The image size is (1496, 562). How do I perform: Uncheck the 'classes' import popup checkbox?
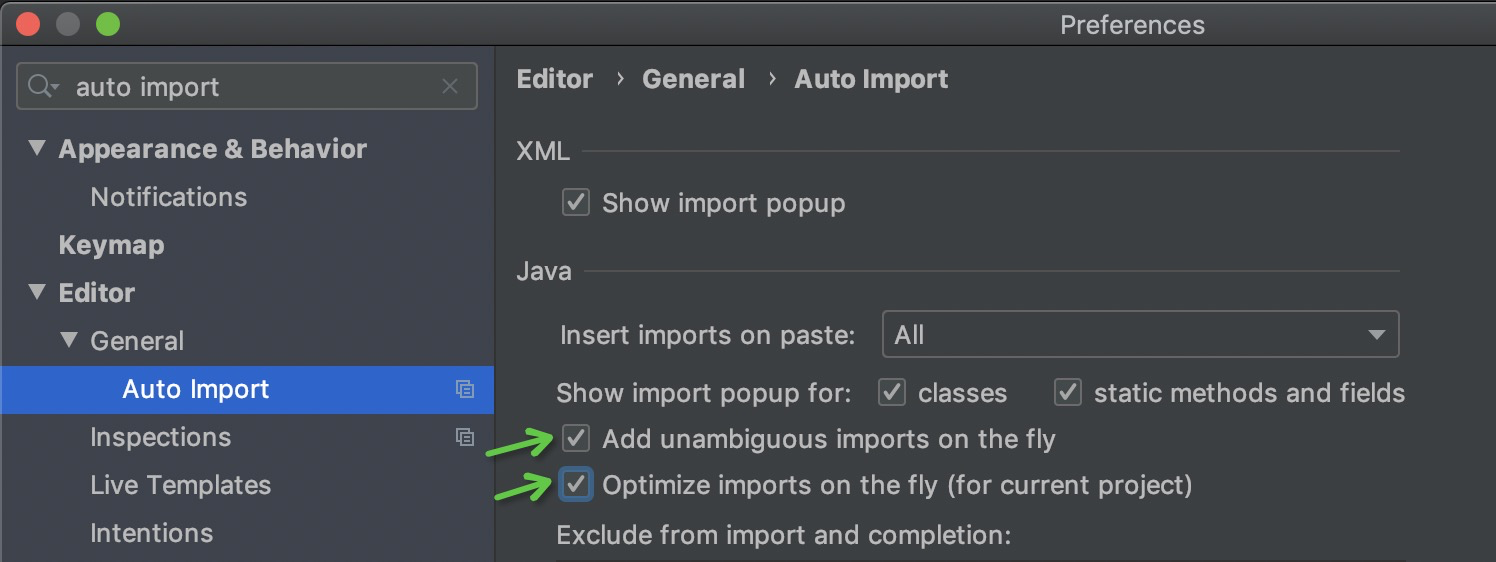tap(891, 393)
